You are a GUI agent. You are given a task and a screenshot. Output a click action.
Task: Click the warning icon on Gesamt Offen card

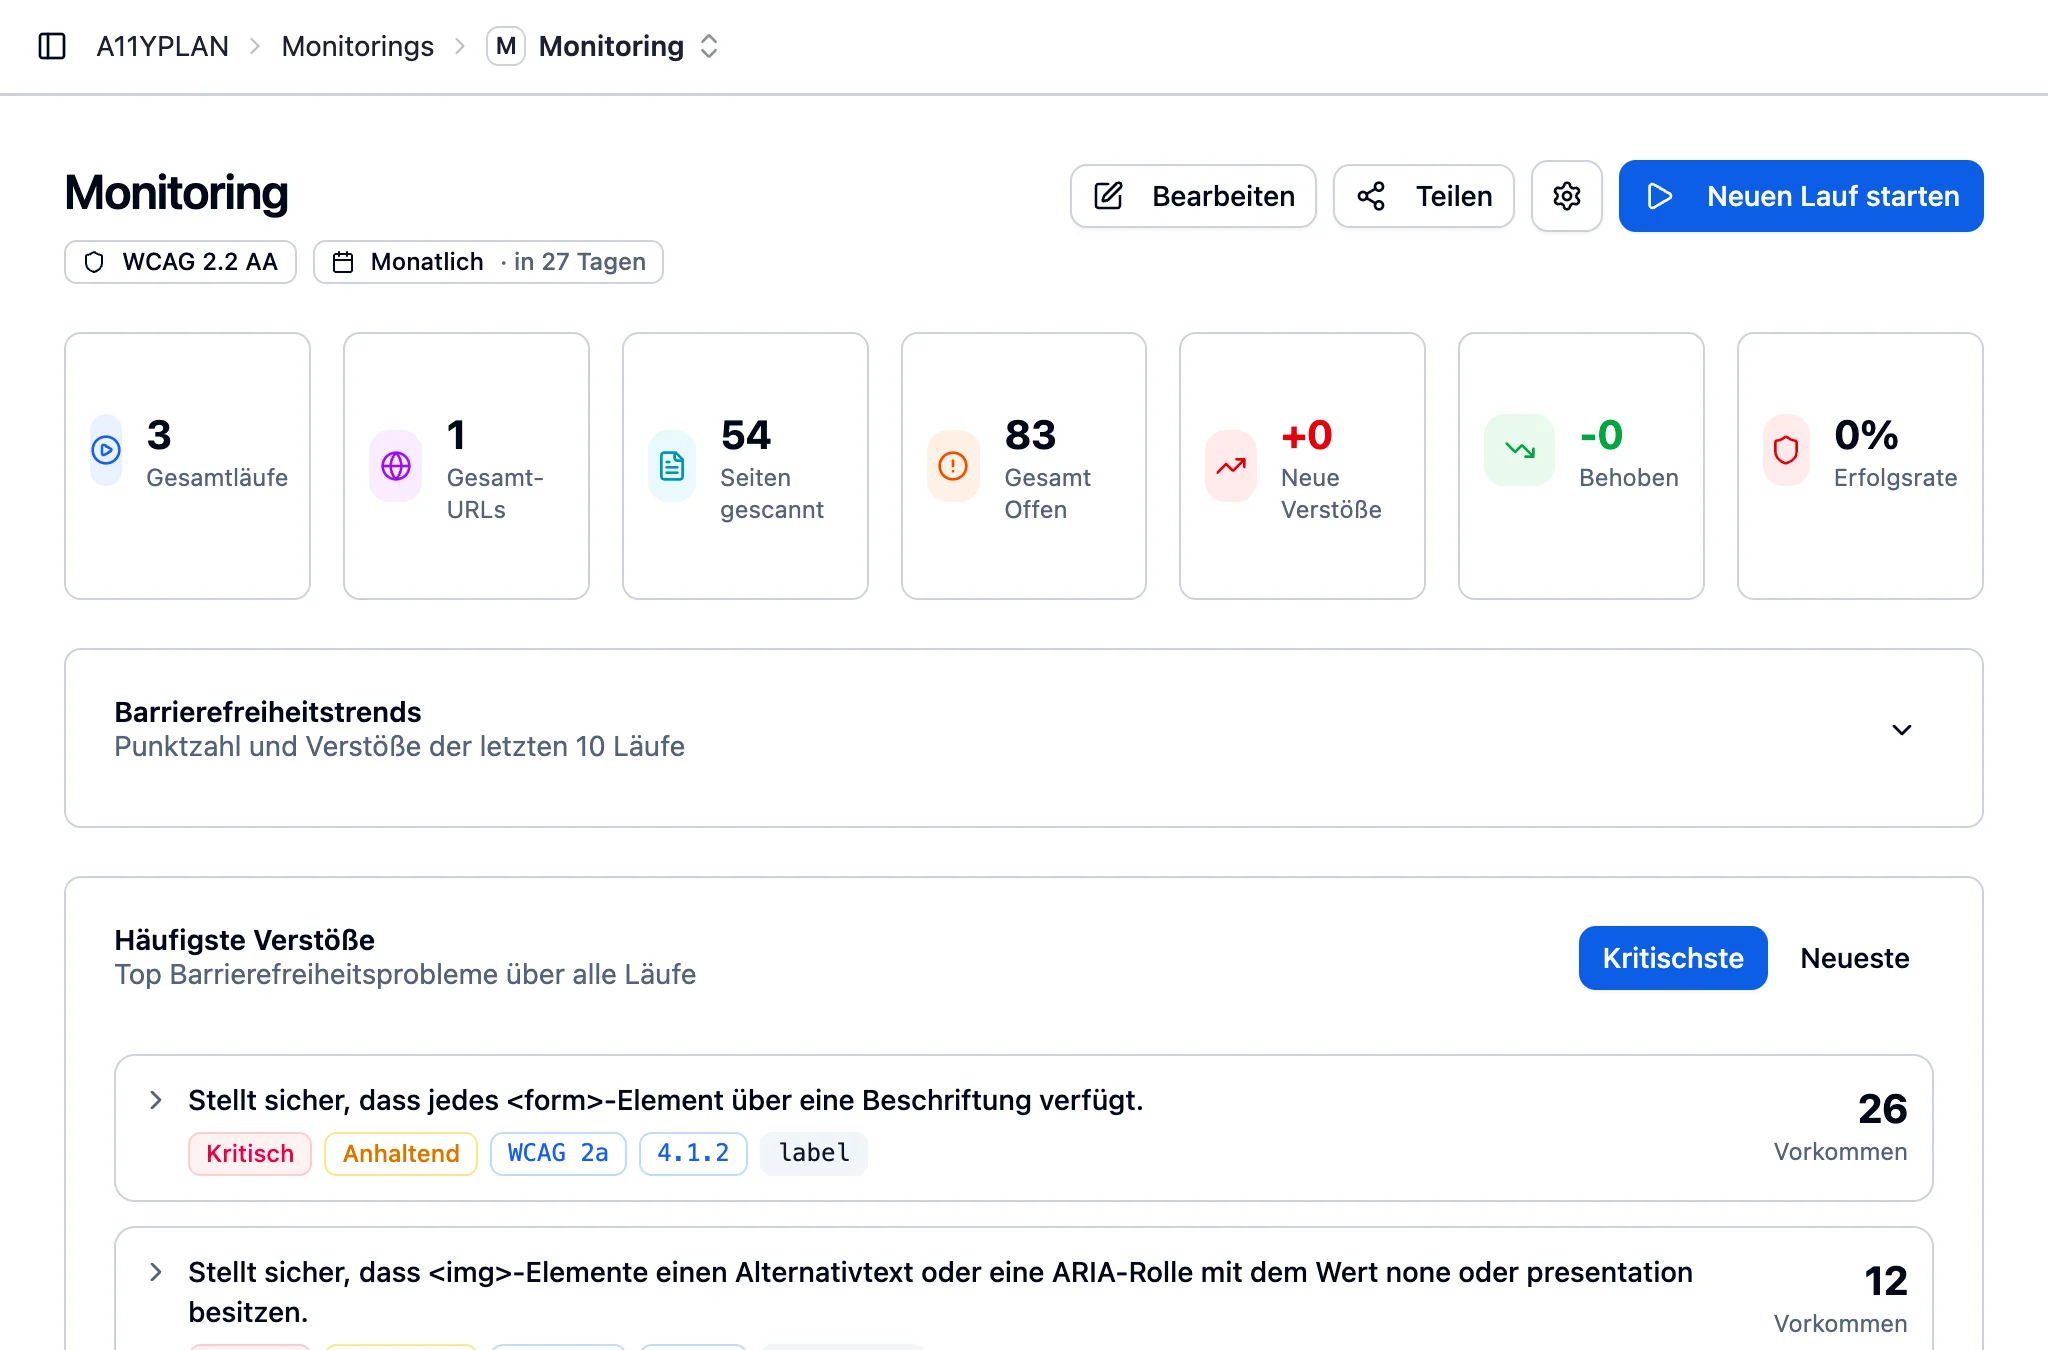pyautogui.click(x=952, y=464)
